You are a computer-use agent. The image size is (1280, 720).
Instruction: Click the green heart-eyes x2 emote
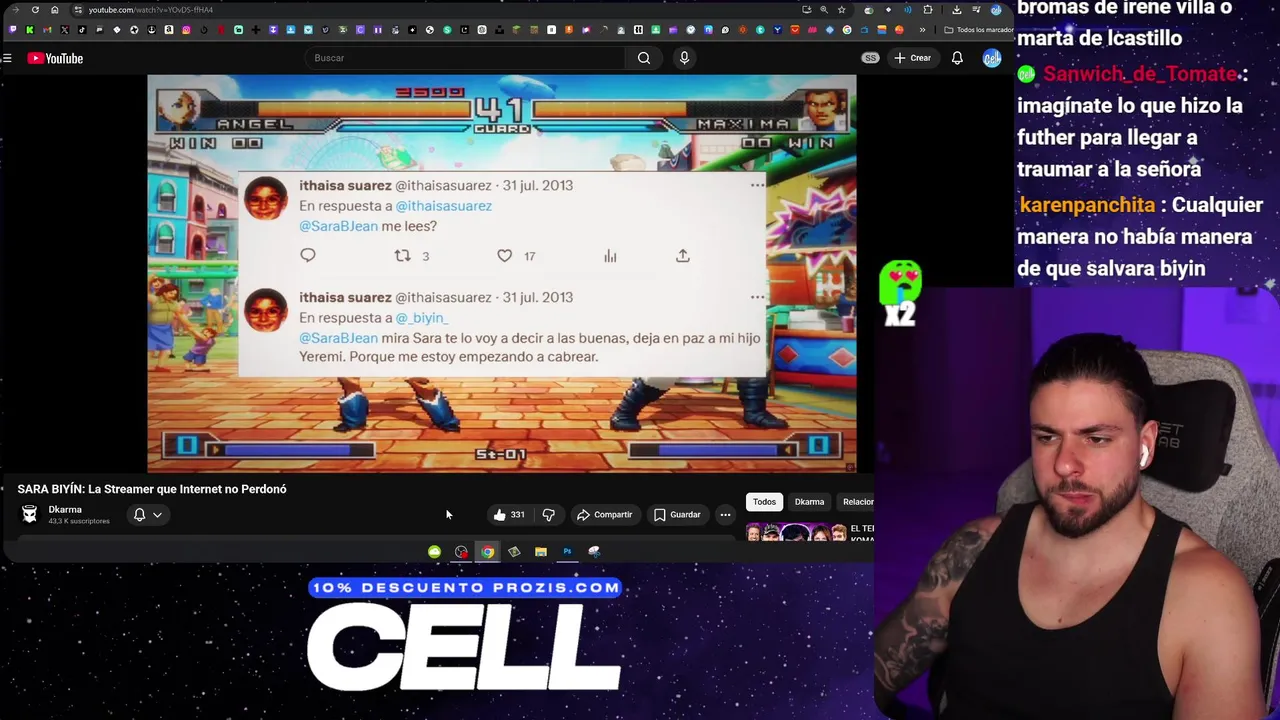[x=900, y=293]
